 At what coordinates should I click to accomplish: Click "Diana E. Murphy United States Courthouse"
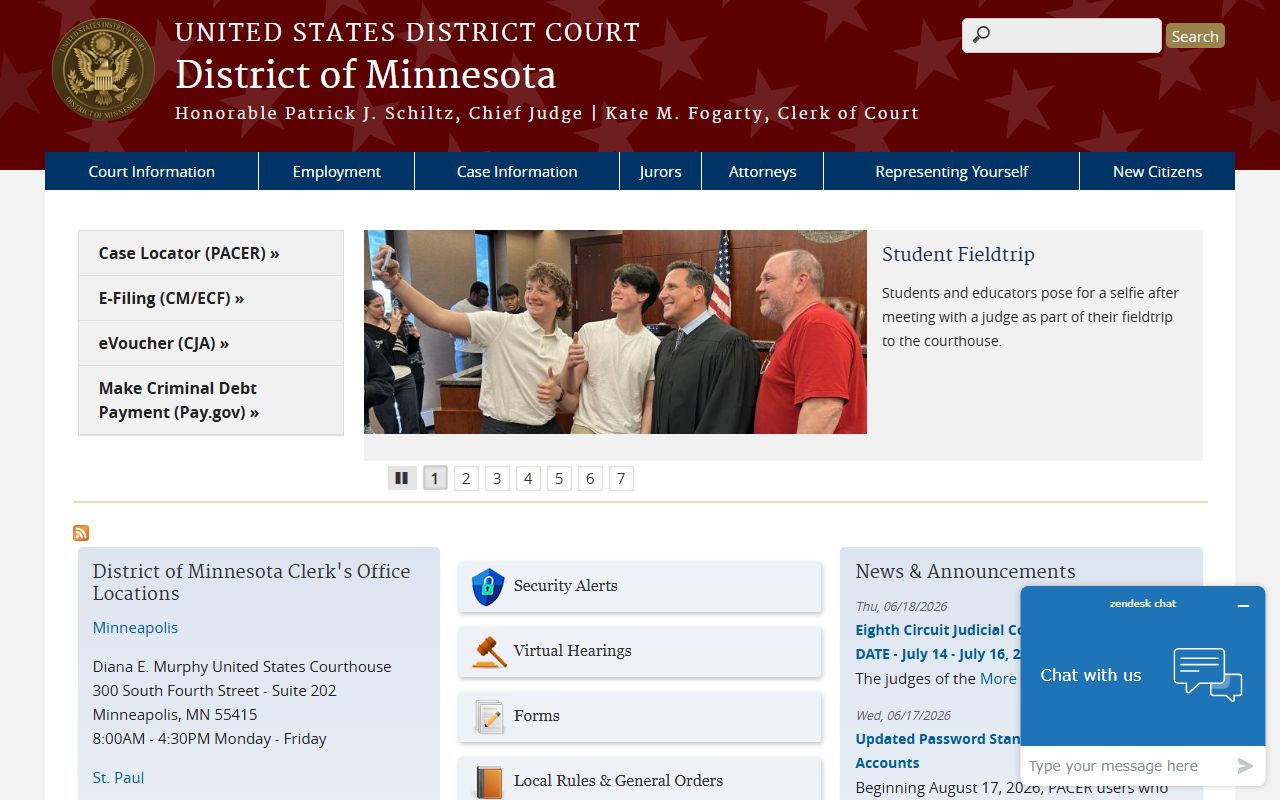click(x=242, y=667)
